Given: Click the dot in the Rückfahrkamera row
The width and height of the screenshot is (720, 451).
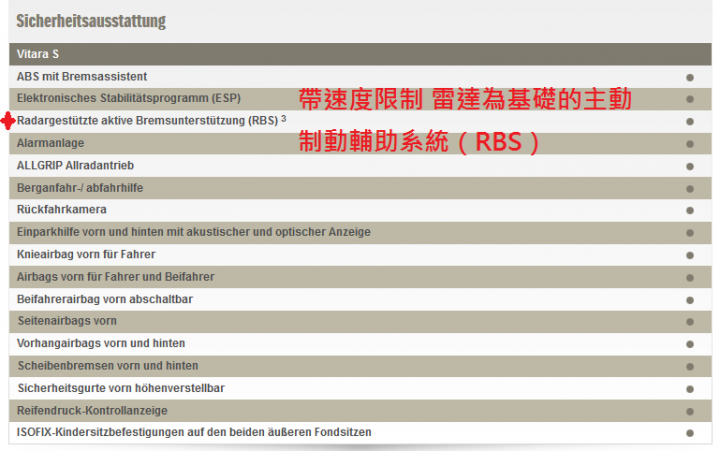Looking at the screenshot, I should tap(690, 211).
